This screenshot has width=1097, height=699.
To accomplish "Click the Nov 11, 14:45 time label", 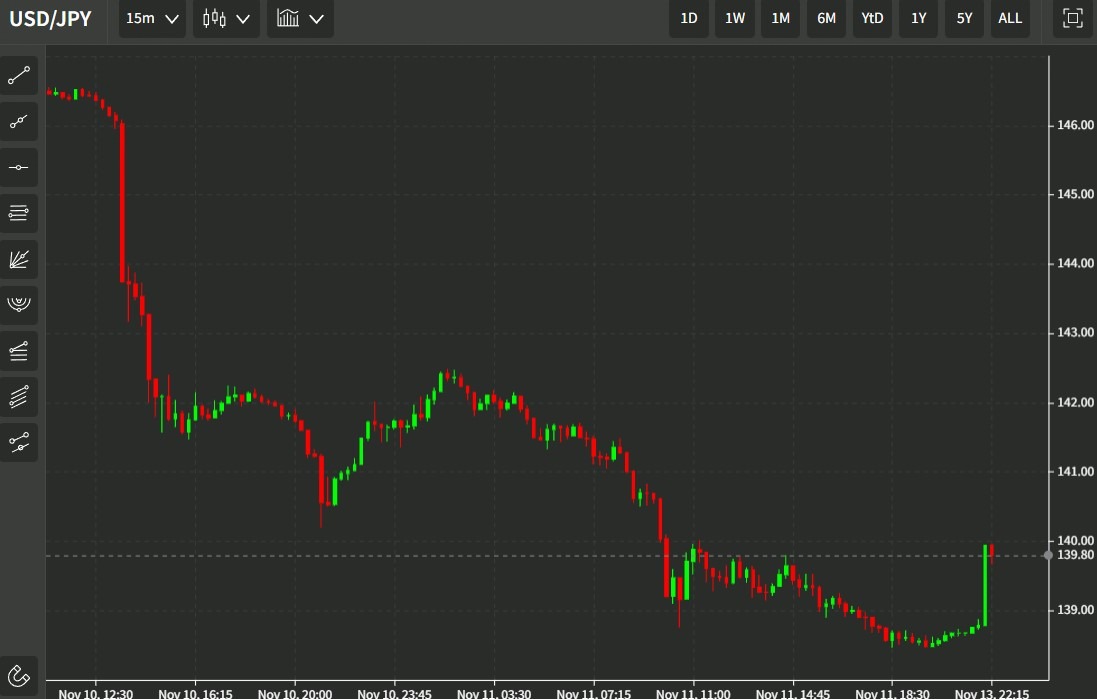I will coord(793,693).
